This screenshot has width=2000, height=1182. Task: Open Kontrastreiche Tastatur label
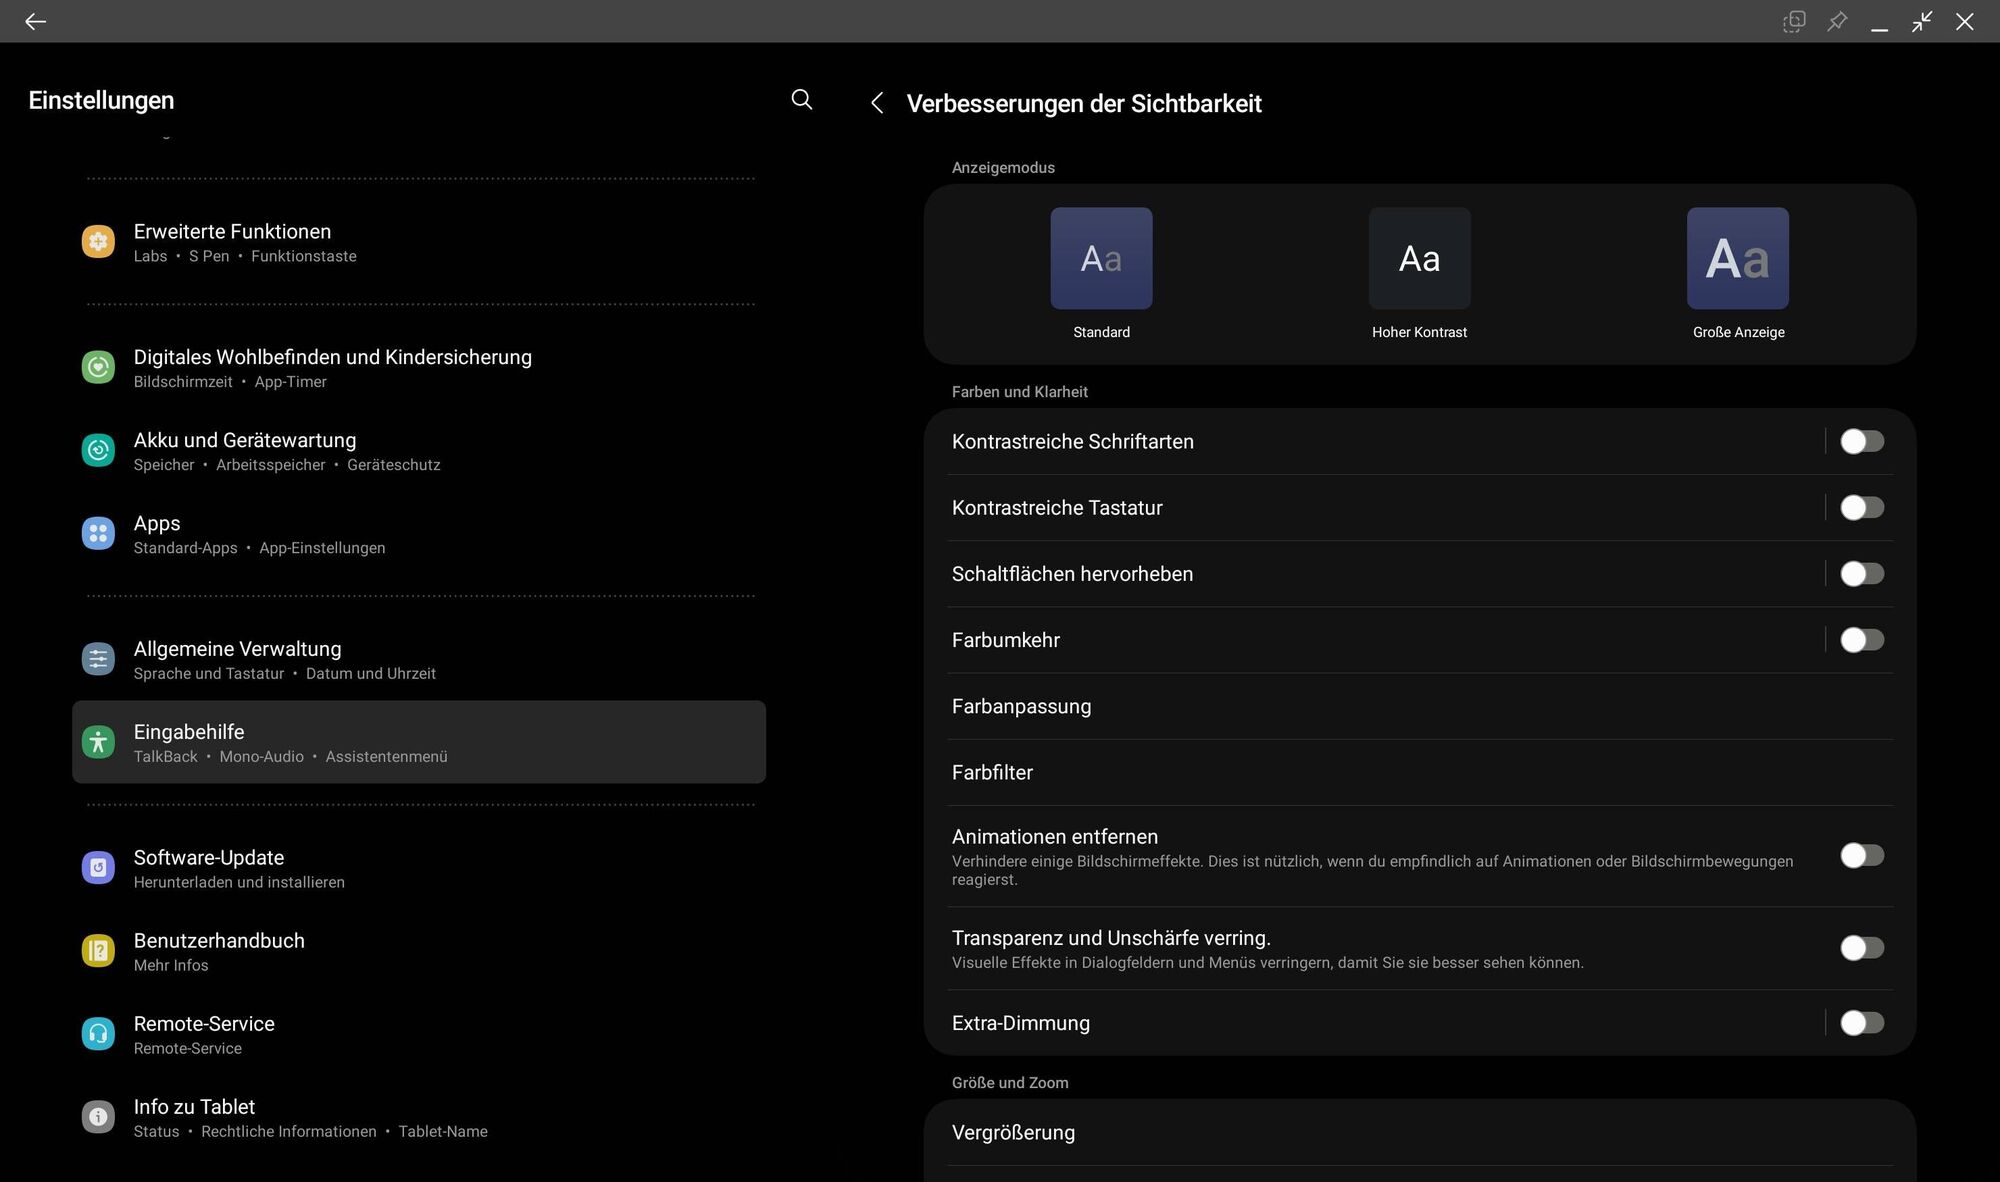coord(1057,508)
